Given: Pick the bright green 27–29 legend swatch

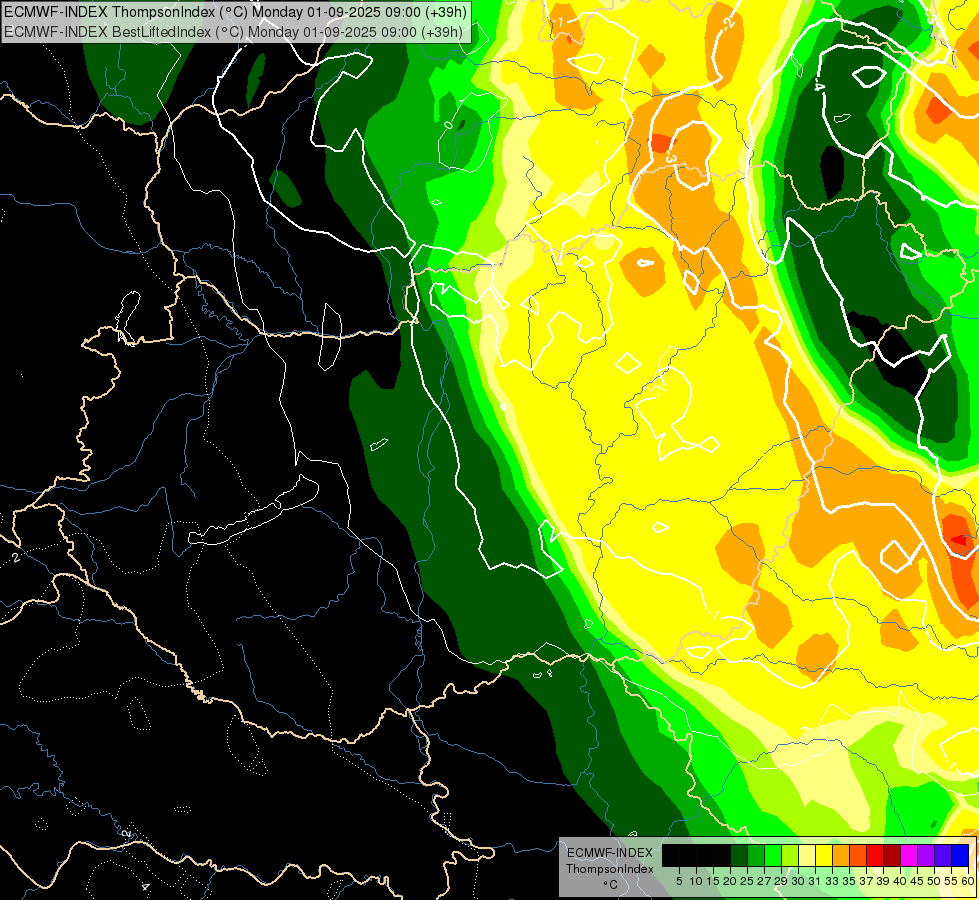Looking at the screenshot, I should coord(773,855).
